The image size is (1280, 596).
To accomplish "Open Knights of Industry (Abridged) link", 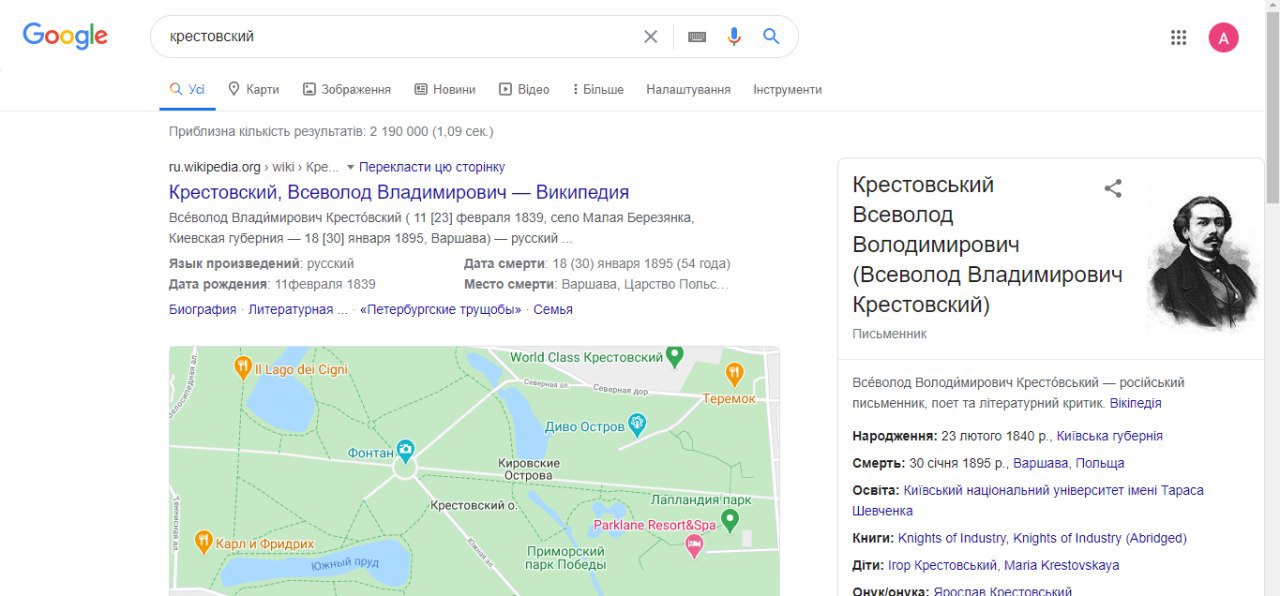I will tap(1100, 538).
